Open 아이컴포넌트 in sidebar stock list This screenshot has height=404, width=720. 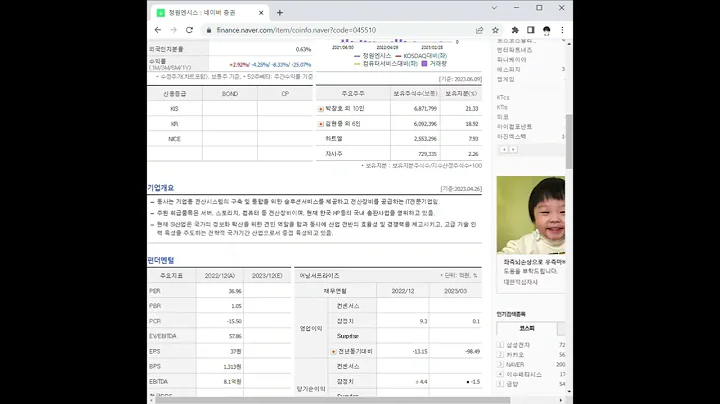coord(514,127)
